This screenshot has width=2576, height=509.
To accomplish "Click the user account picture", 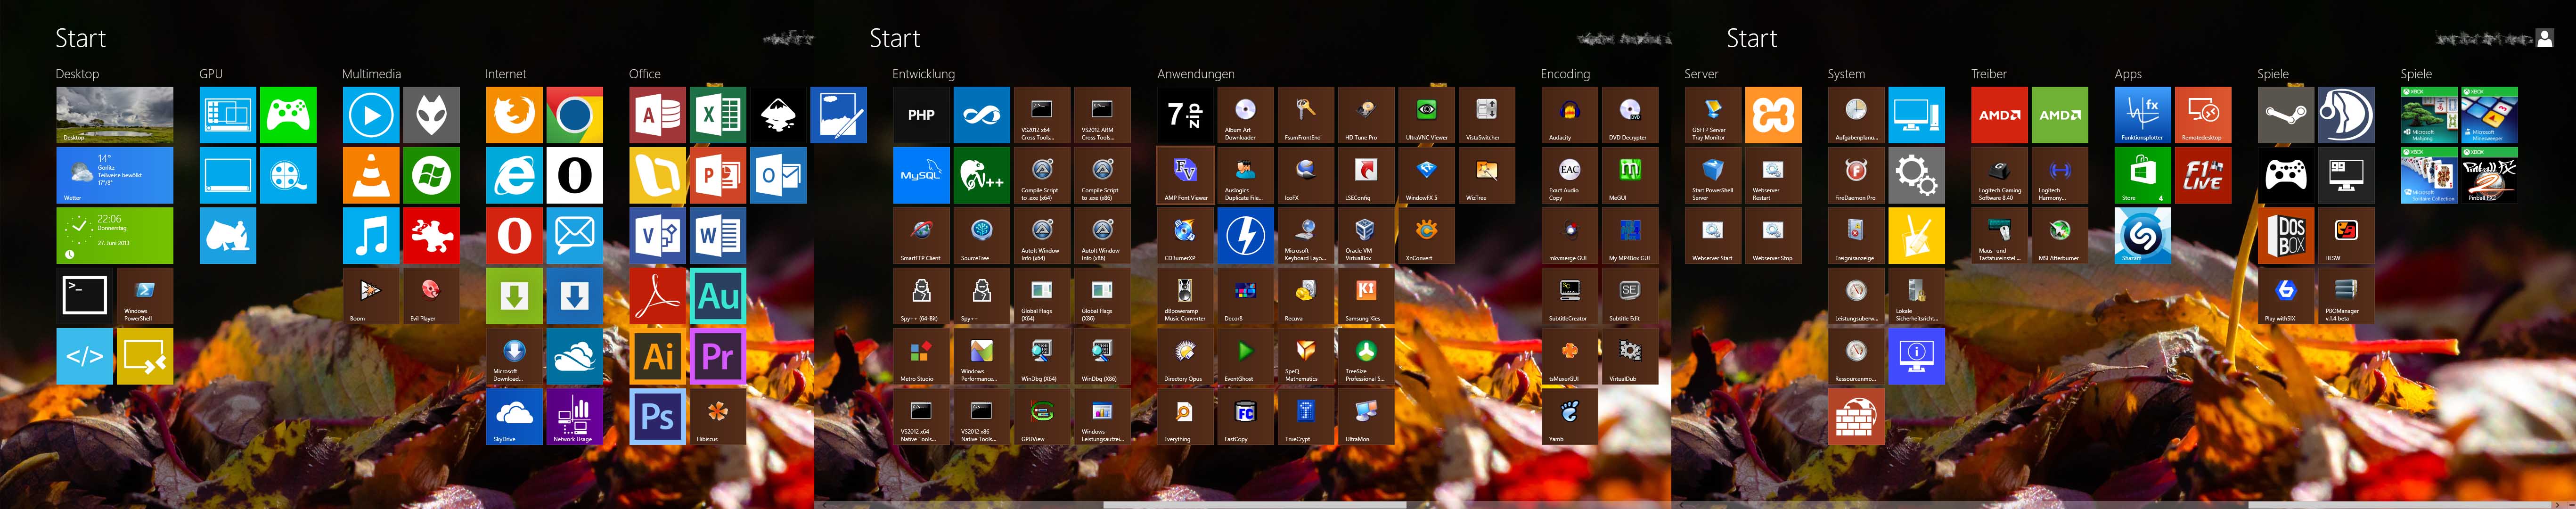I will tap(2545, 38).
